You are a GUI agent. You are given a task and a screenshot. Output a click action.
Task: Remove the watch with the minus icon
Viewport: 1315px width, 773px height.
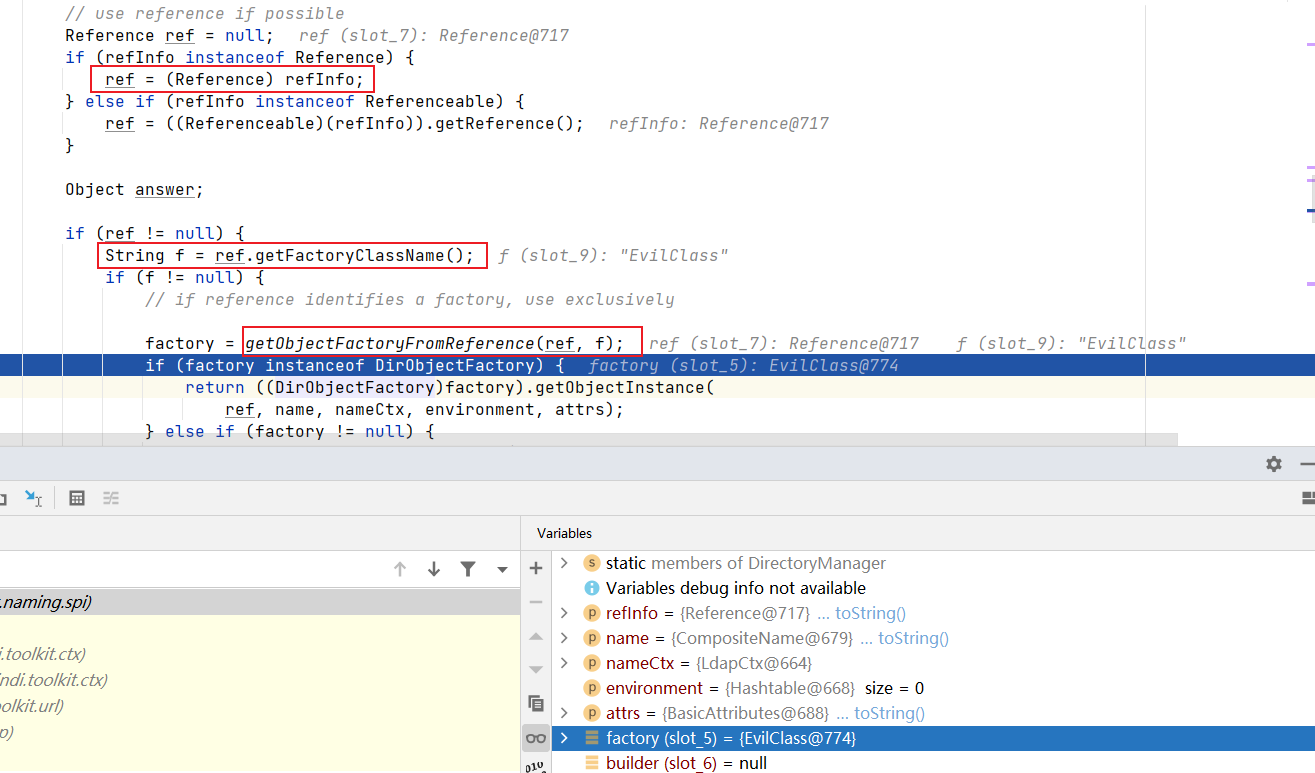tap(536, 602)
